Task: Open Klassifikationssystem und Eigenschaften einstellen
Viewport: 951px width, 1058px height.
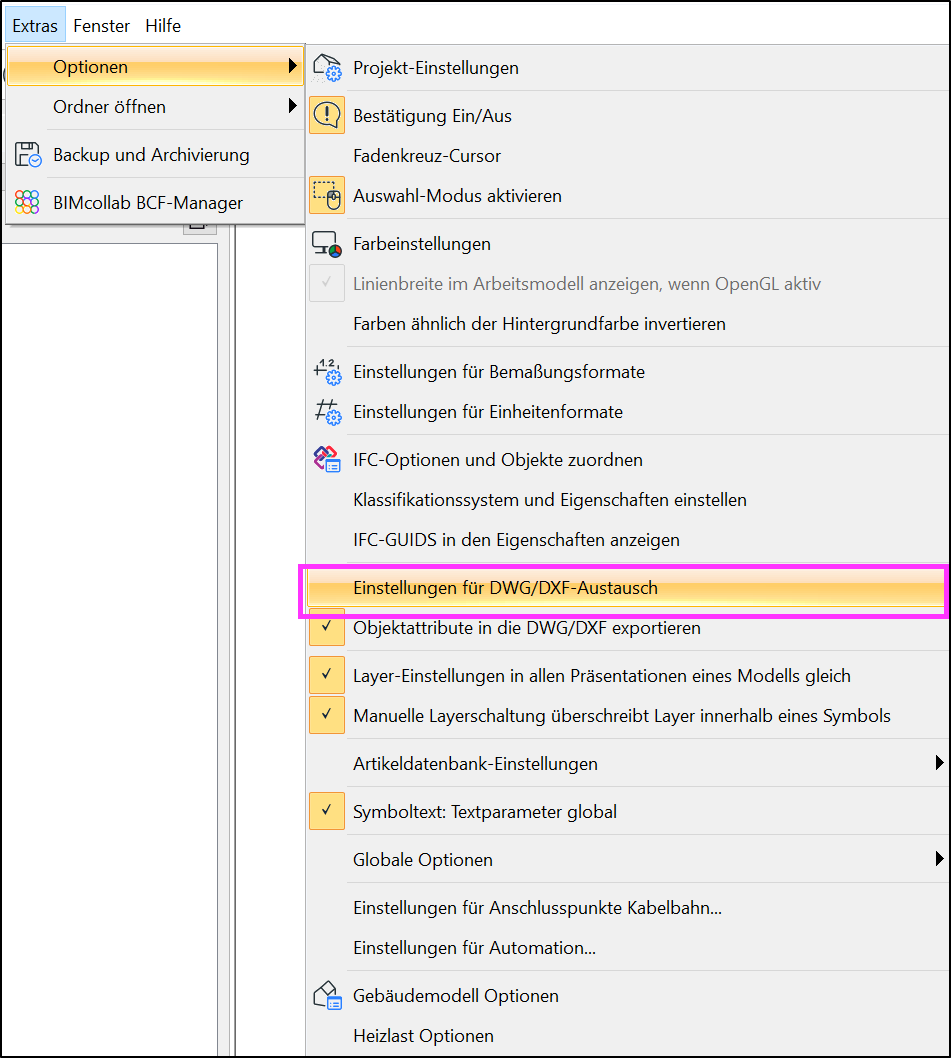Action: pos(628,499)
